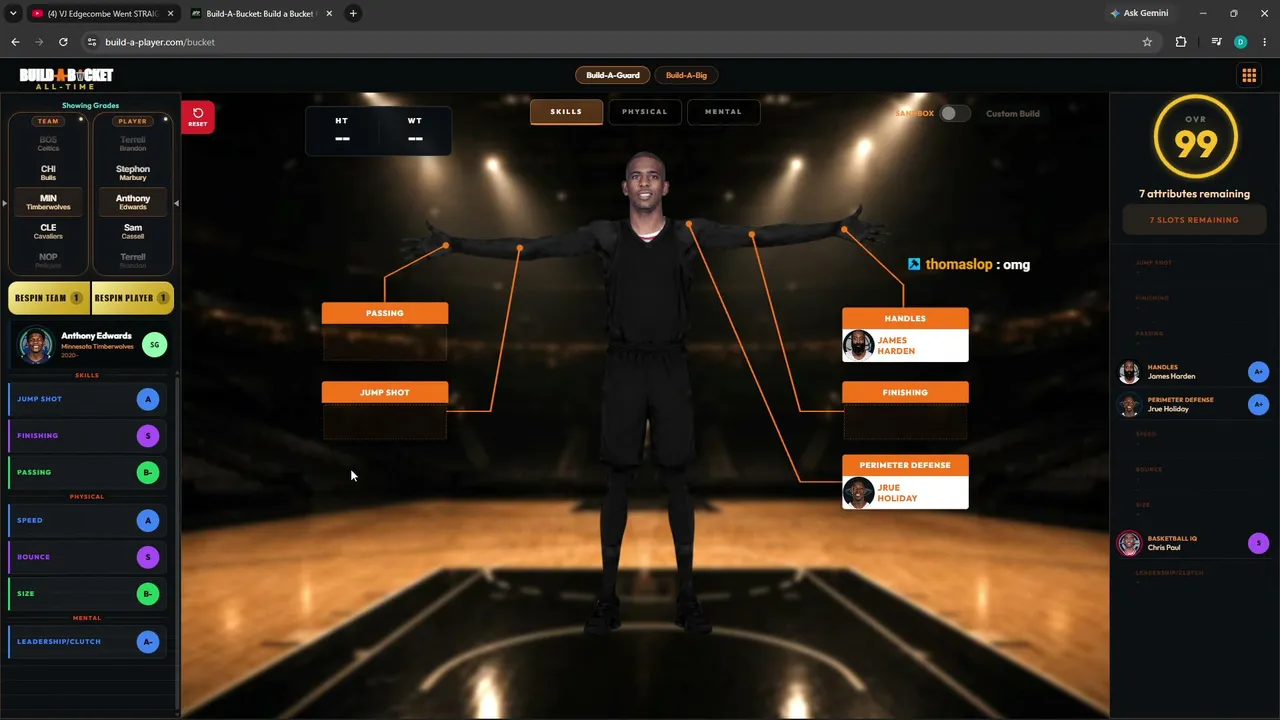Click the Jrue Holiday A+ badge in build list

(x=1258, y=404)
